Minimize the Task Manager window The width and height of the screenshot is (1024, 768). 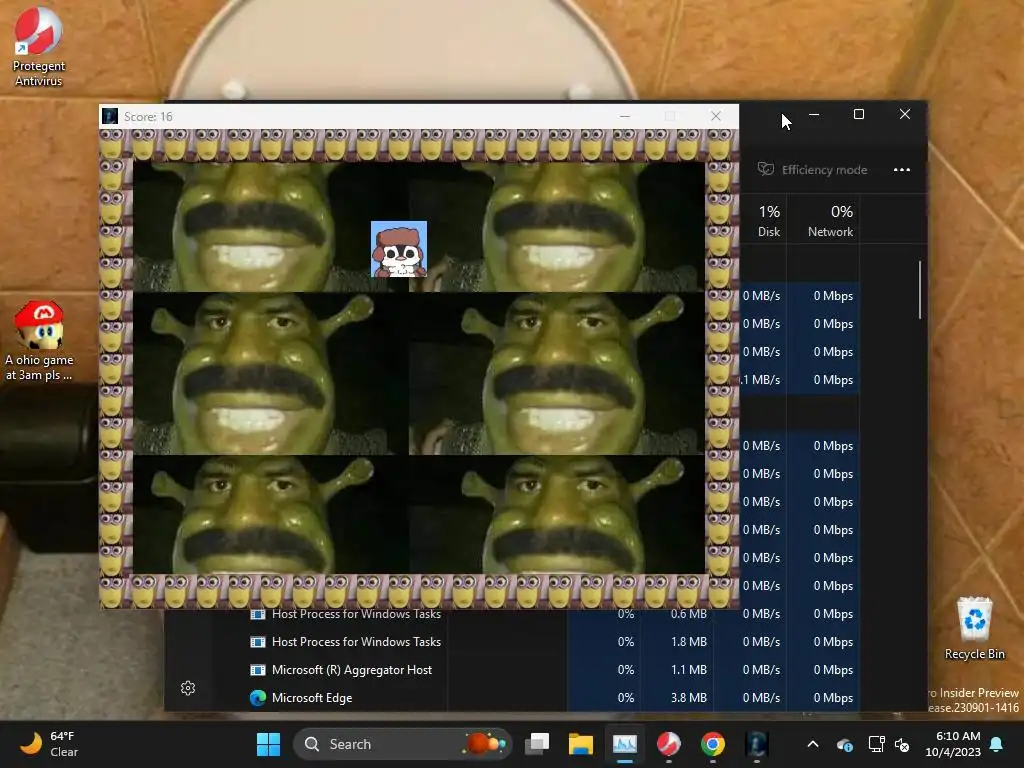pos(814,114)
